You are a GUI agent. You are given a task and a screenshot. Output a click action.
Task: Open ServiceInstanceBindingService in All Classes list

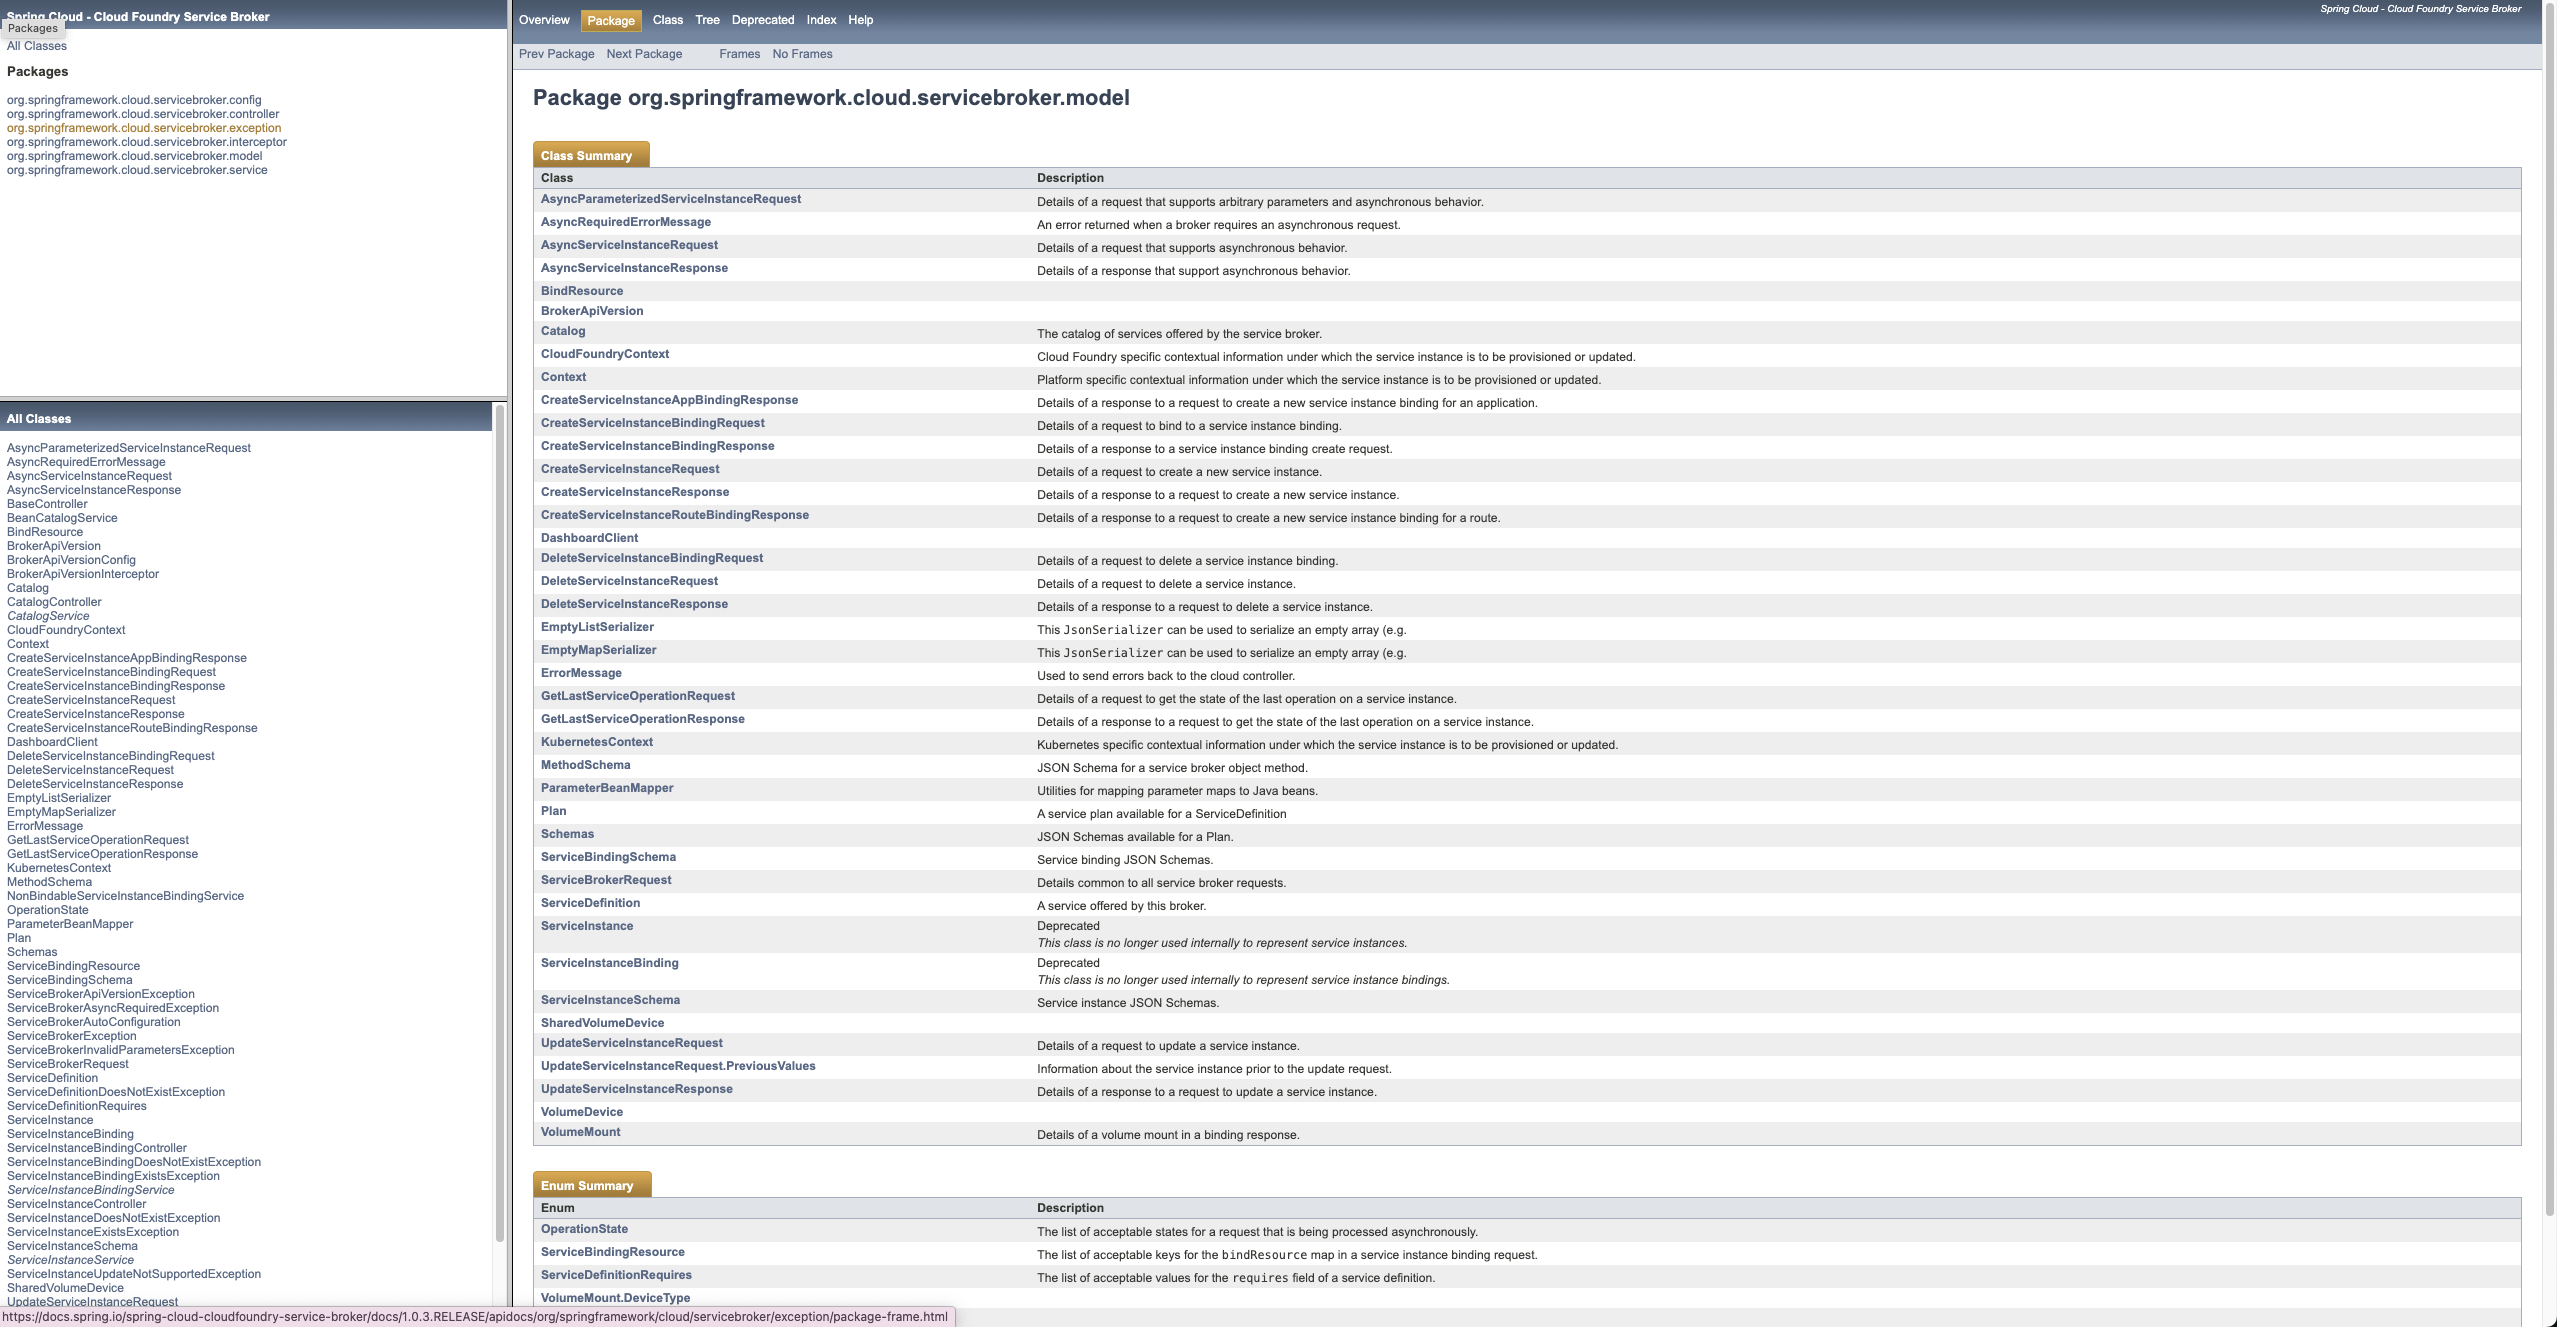(91, 1190)
